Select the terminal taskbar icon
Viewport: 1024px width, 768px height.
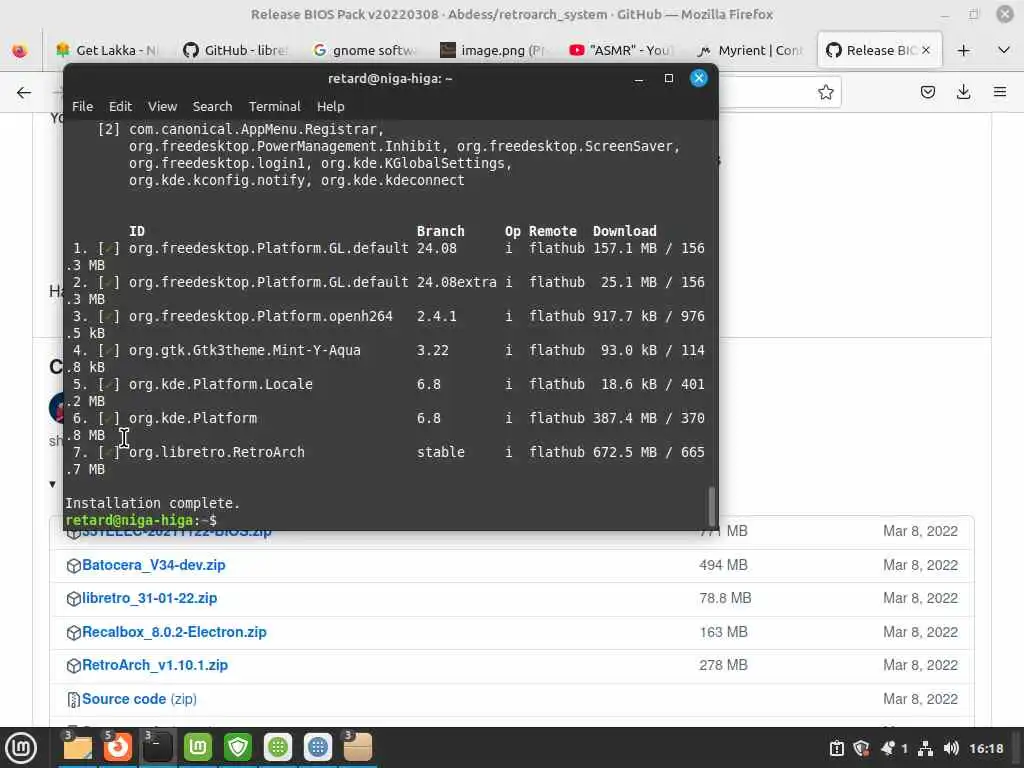pyautogui.click(x=157, y=748)
